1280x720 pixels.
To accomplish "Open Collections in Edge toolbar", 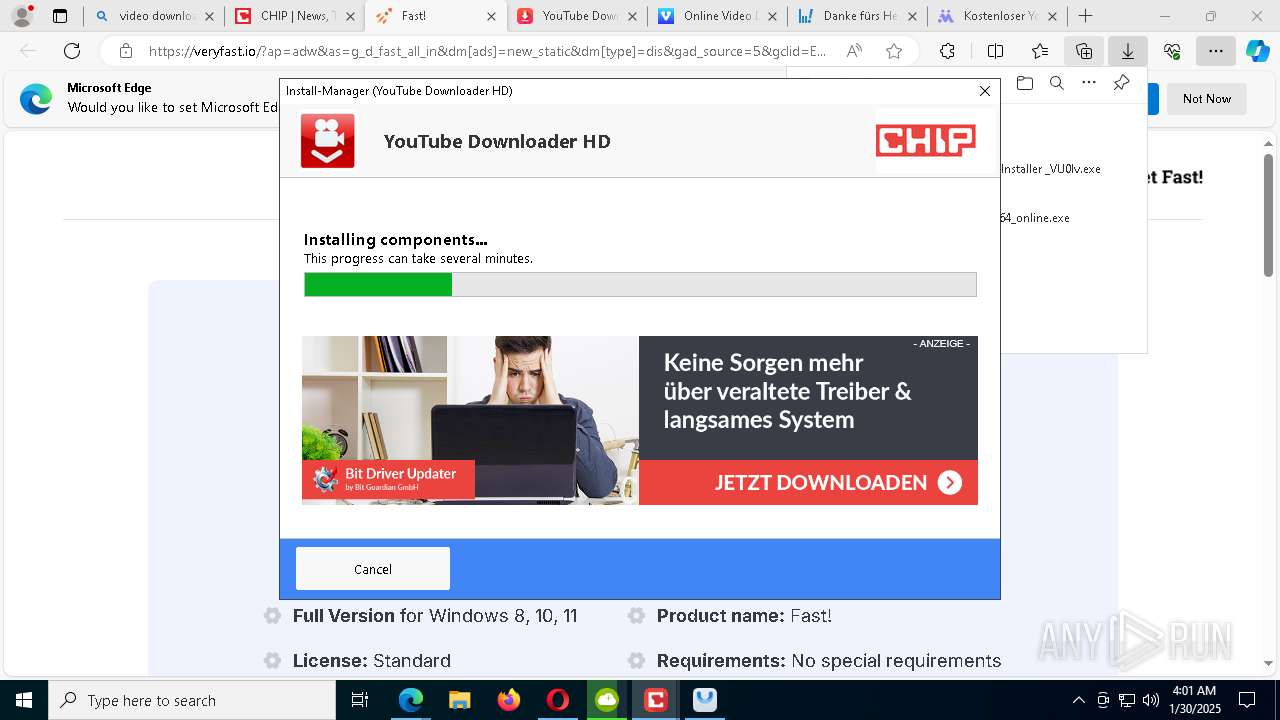I will (x=1084, y=51).
